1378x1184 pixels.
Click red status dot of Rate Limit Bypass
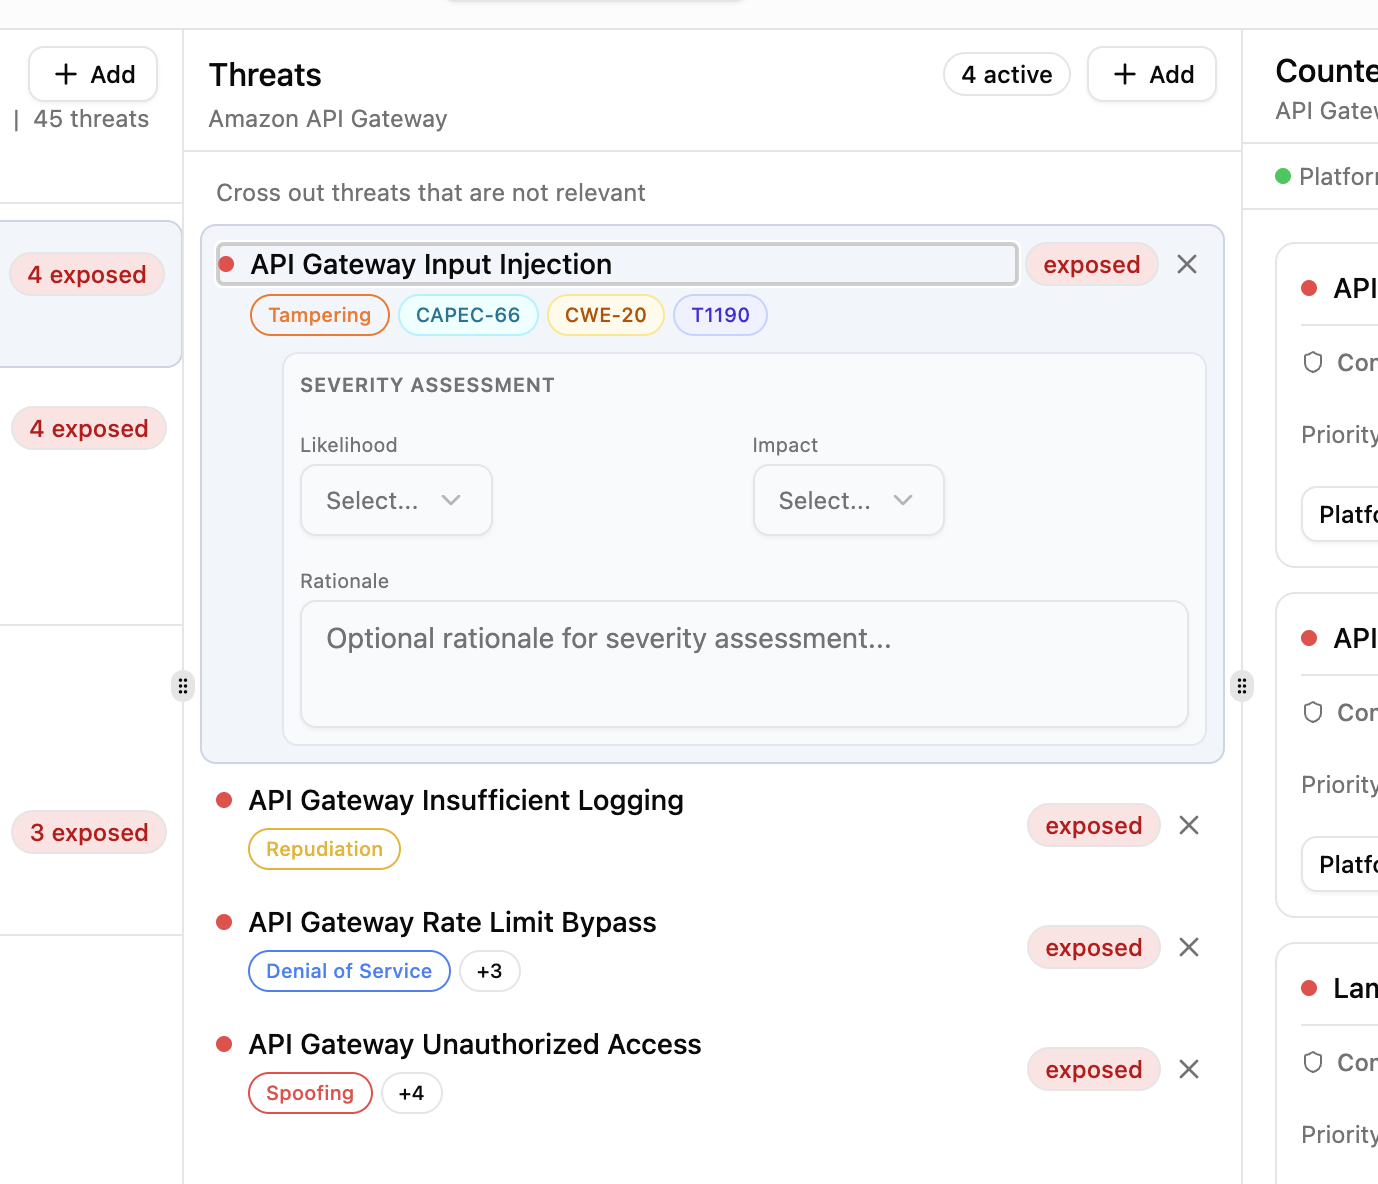(x=225, y=922)
